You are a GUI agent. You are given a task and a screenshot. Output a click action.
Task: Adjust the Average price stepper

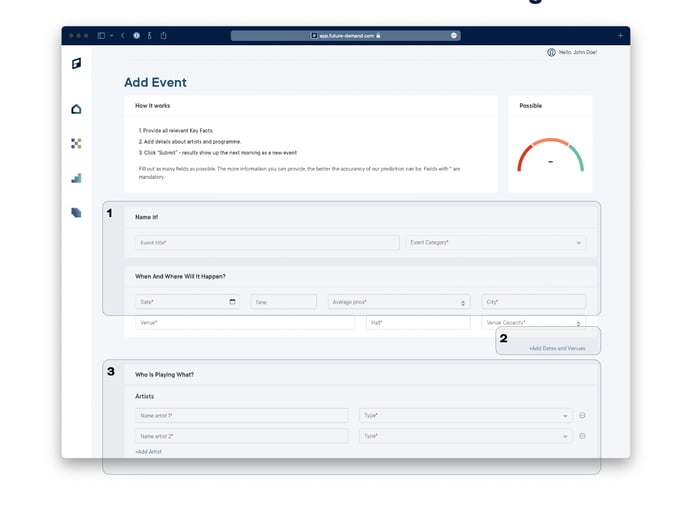463,303
